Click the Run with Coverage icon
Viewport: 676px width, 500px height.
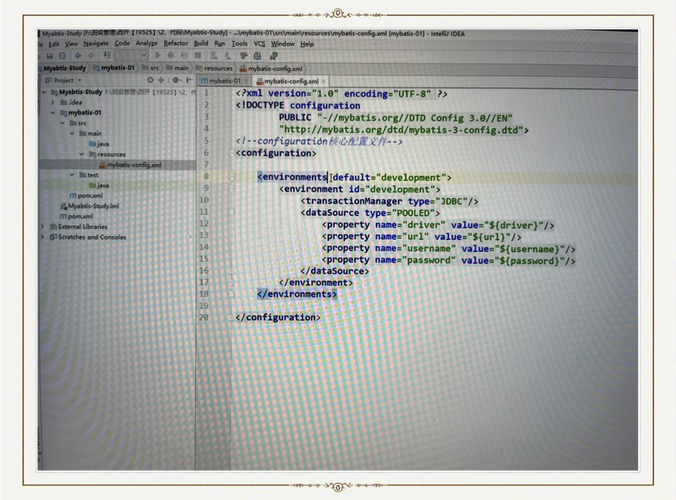coord(185,55)
